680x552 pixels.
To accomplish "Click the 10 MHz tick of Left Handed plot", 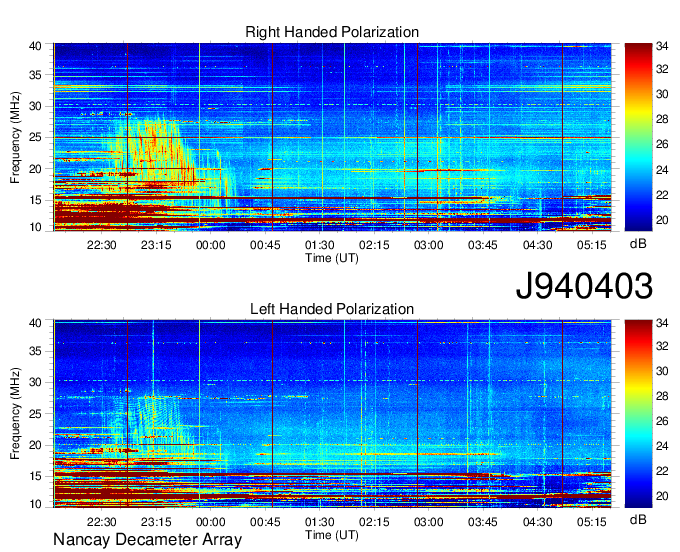I will [x=35, y=504].
